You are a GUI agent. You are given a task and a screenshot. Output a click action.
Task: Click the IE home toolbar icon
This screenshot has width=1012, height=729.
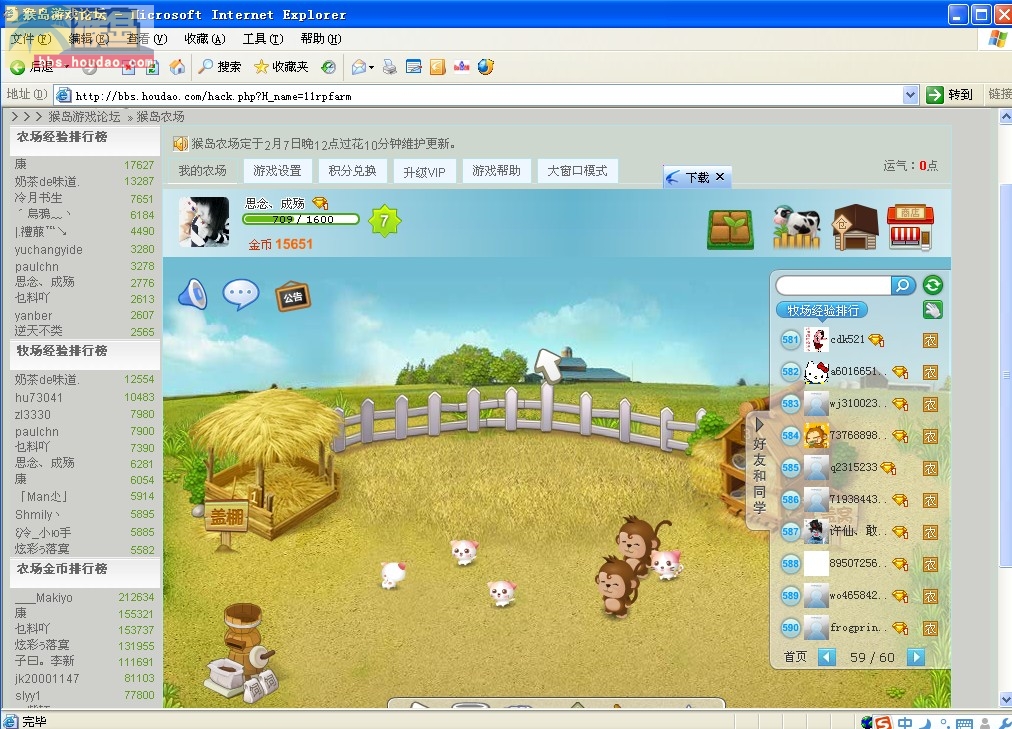(x=177, y=67)
